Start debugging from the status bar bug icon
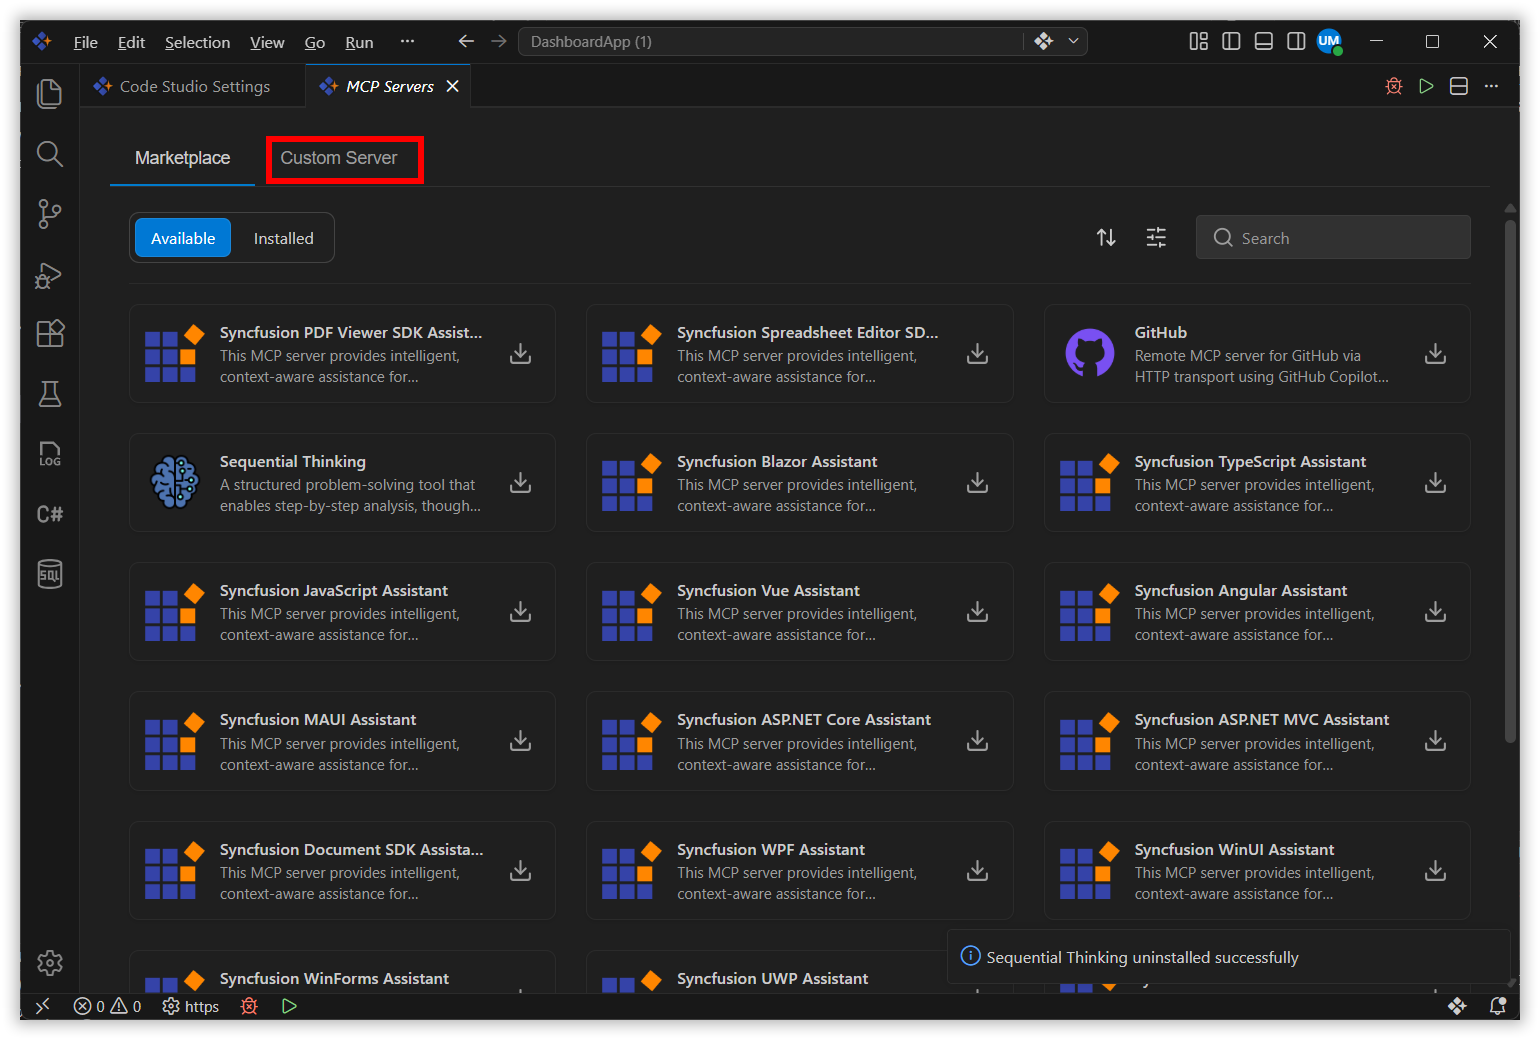This screenshot has height=1040, width=1540. click(249, 1006)
